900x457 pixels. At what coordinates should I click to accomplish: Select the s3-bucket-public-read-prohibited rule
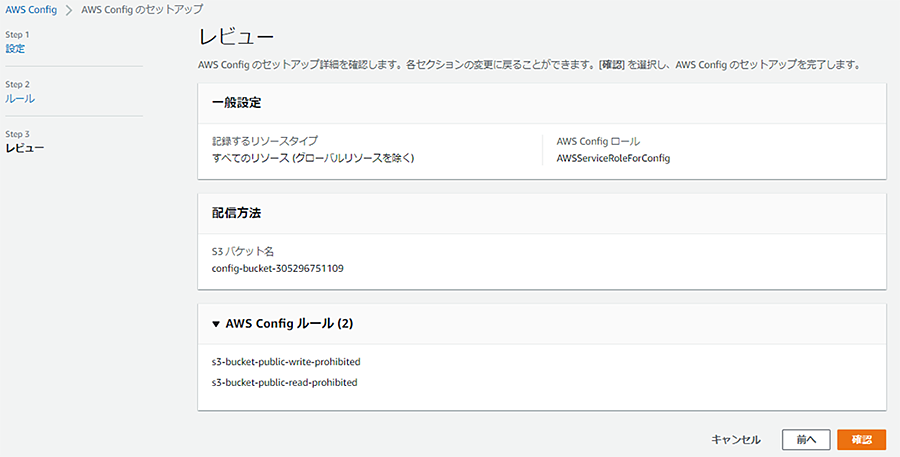point(284,382)
